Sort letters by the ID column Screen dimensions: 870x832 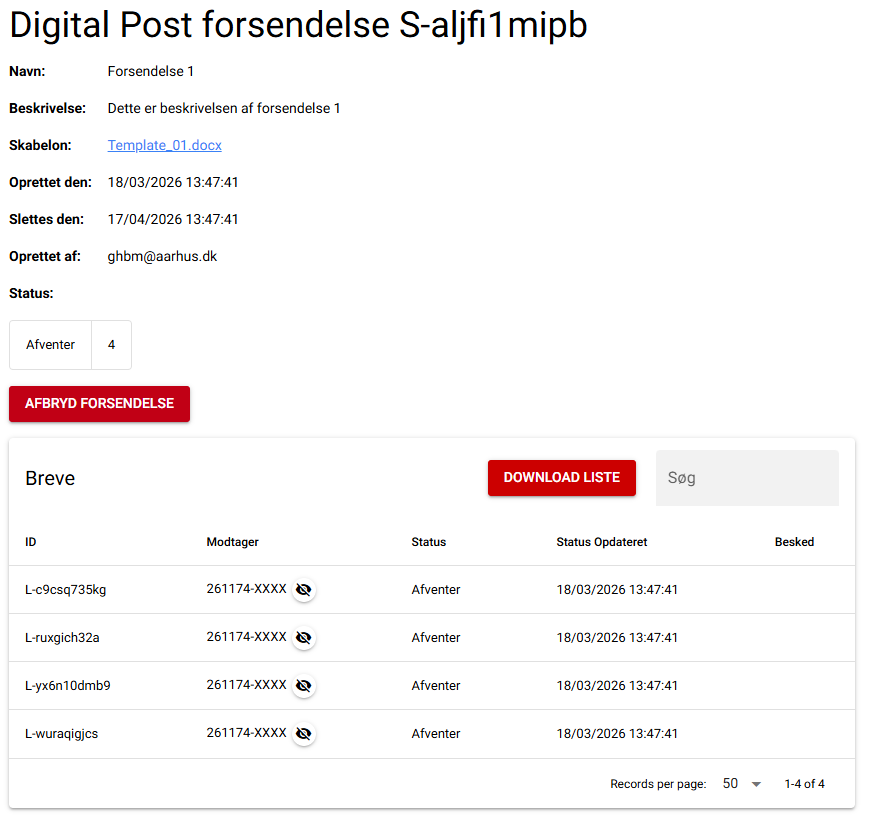click(x=30, y=542)
